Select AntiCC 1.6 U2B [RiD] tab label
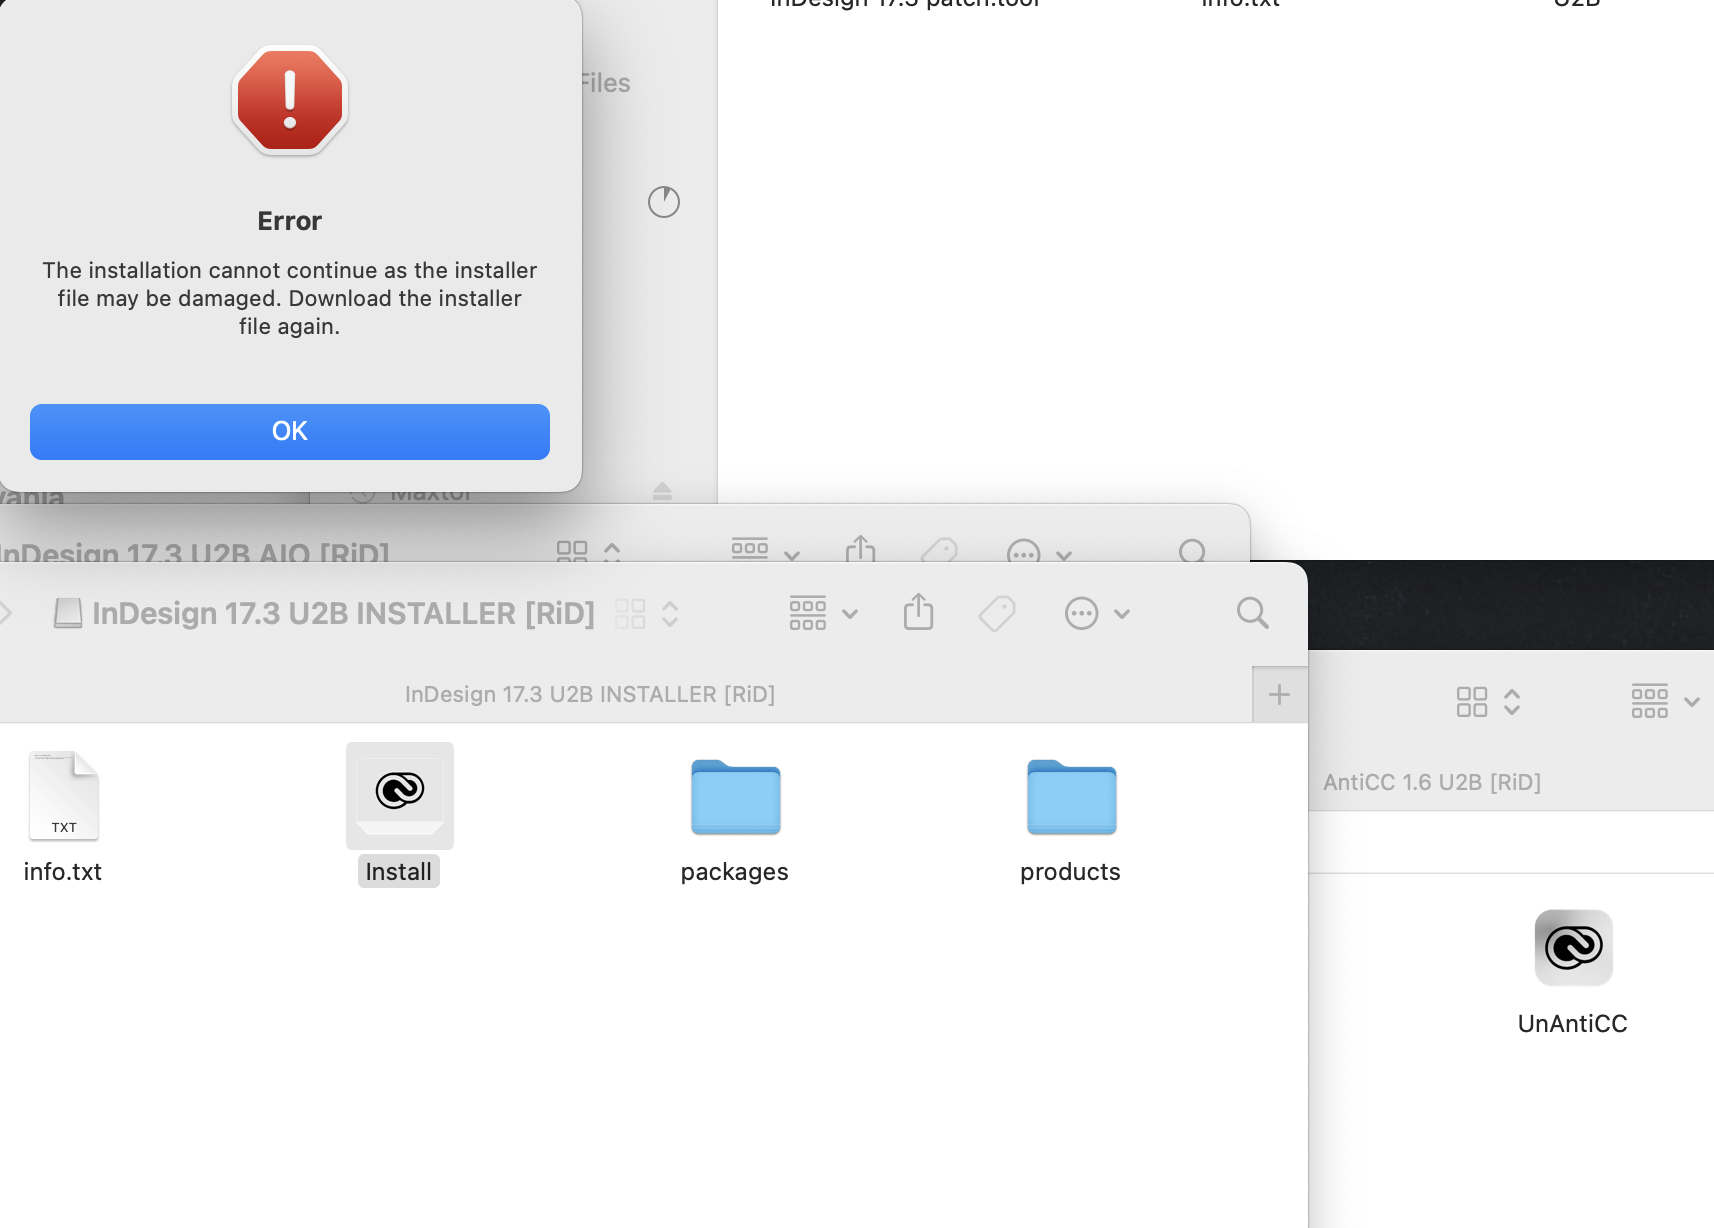The height and width of the screenshot is (1228, 1714). [x=1432, y=782]
